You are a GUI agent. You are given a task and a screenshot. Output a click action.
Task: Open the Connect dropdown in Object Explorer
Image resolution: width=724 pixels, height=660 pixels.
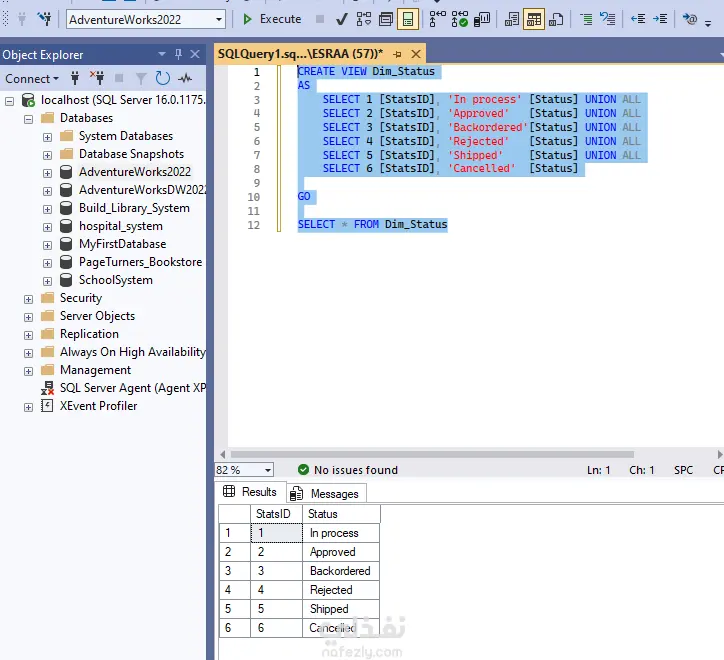click(x=32, y=79)
